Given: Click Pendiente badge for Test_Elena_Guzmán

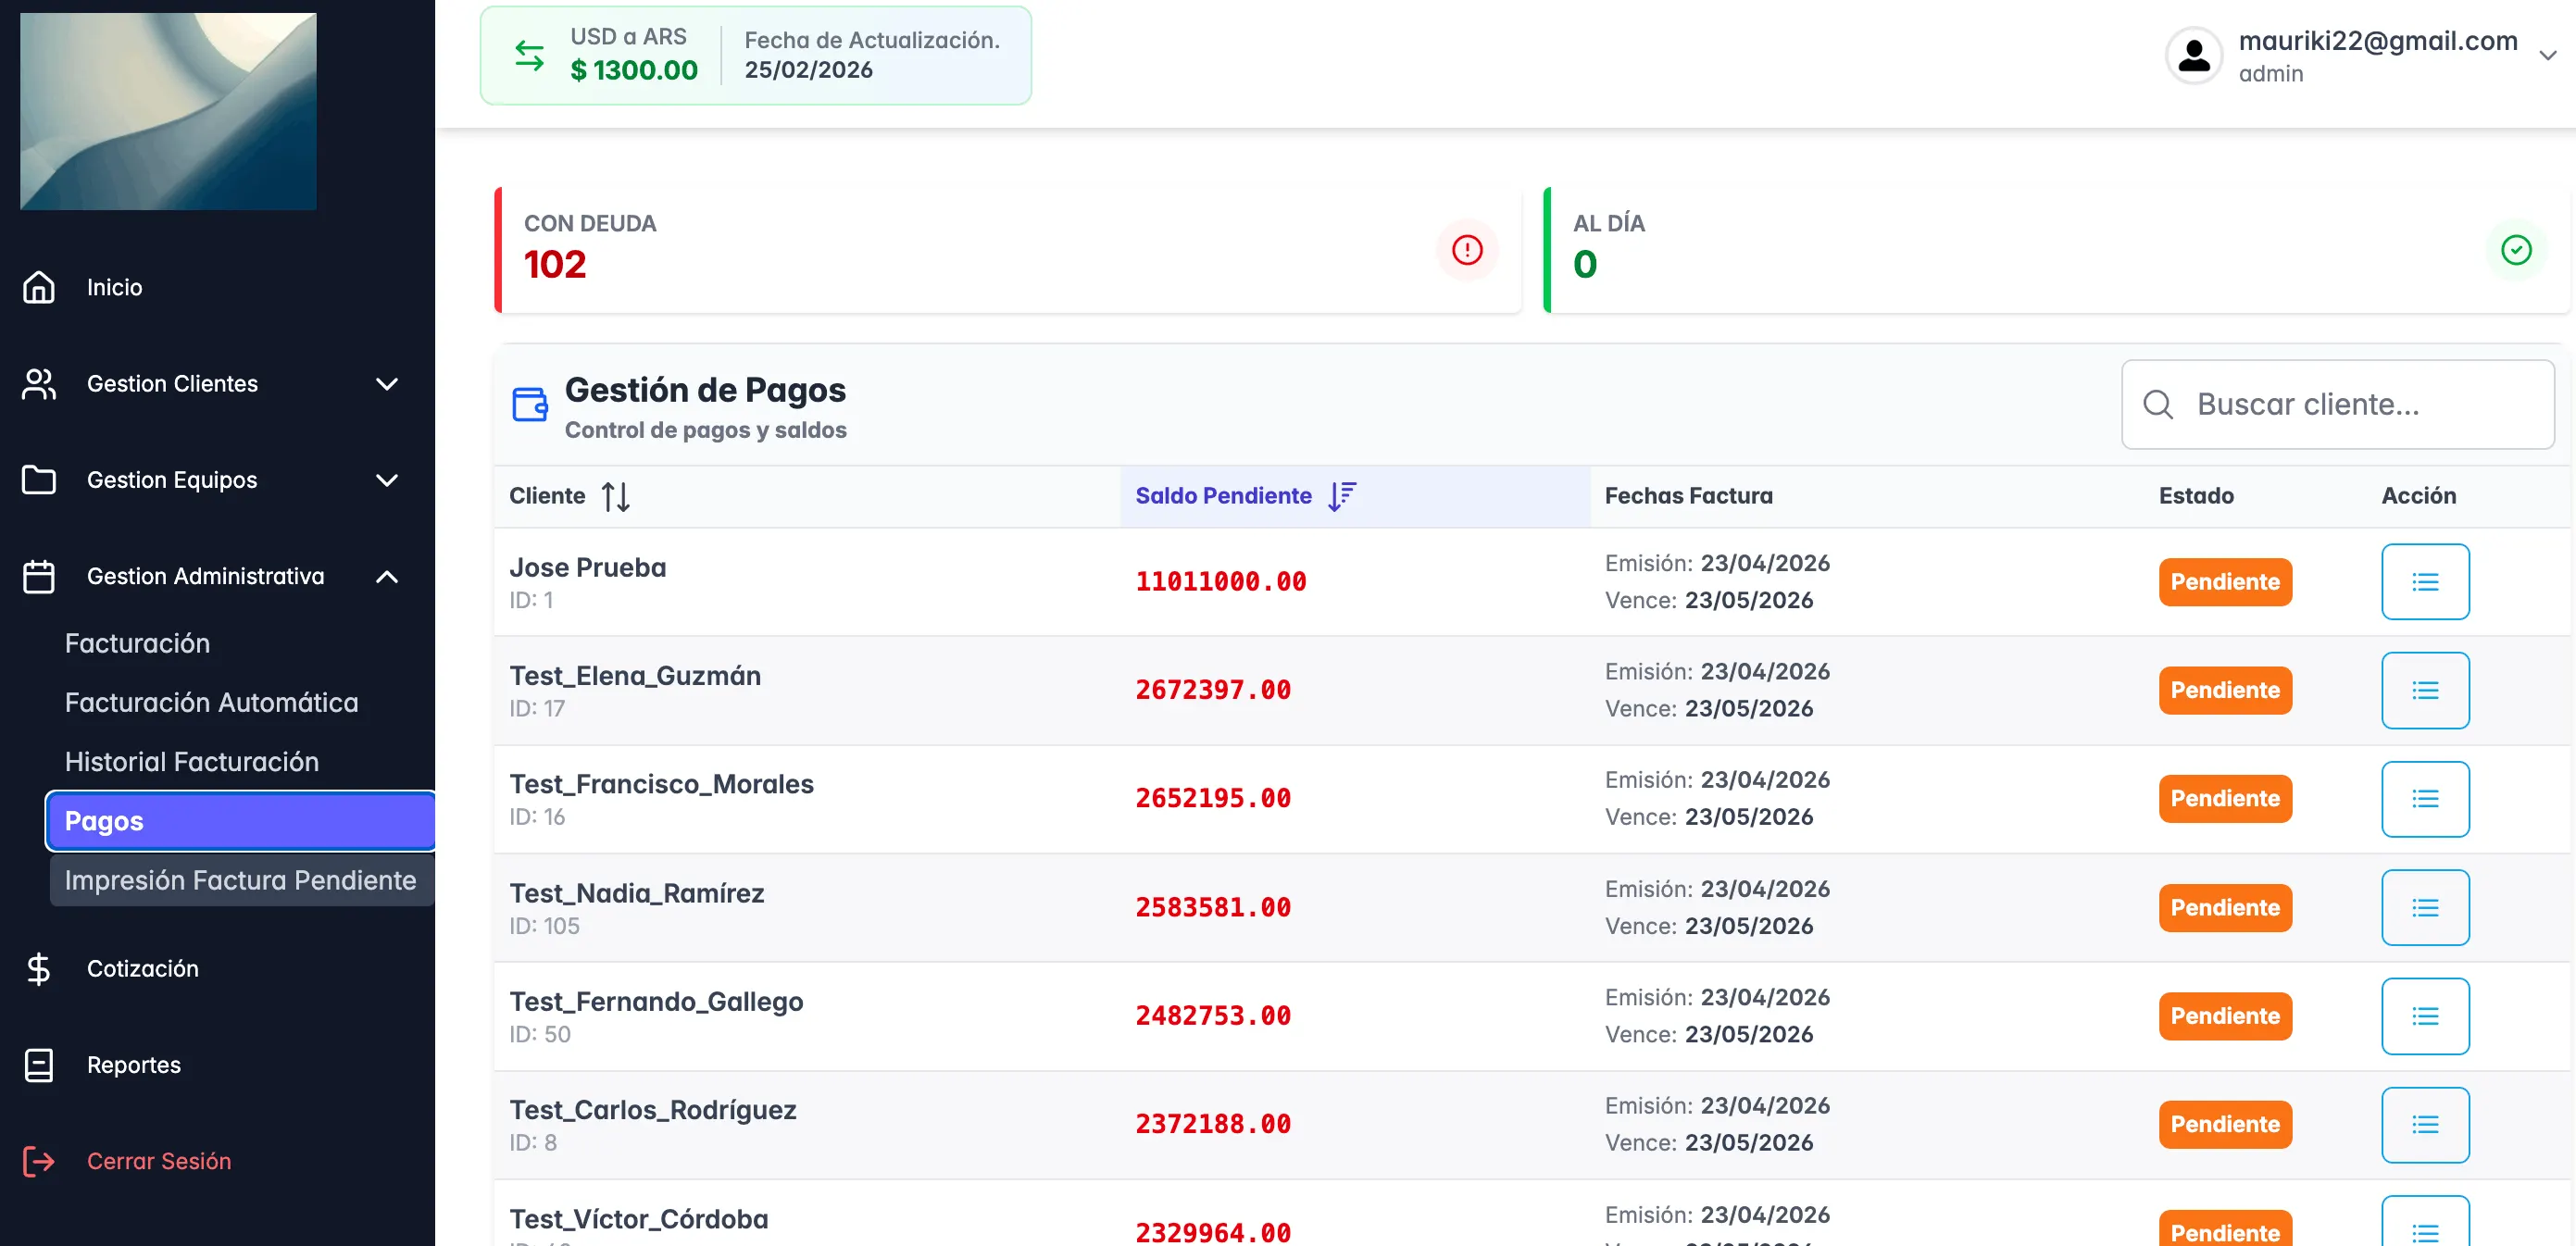Looking at the screenshot, I should click(2224, 690).
